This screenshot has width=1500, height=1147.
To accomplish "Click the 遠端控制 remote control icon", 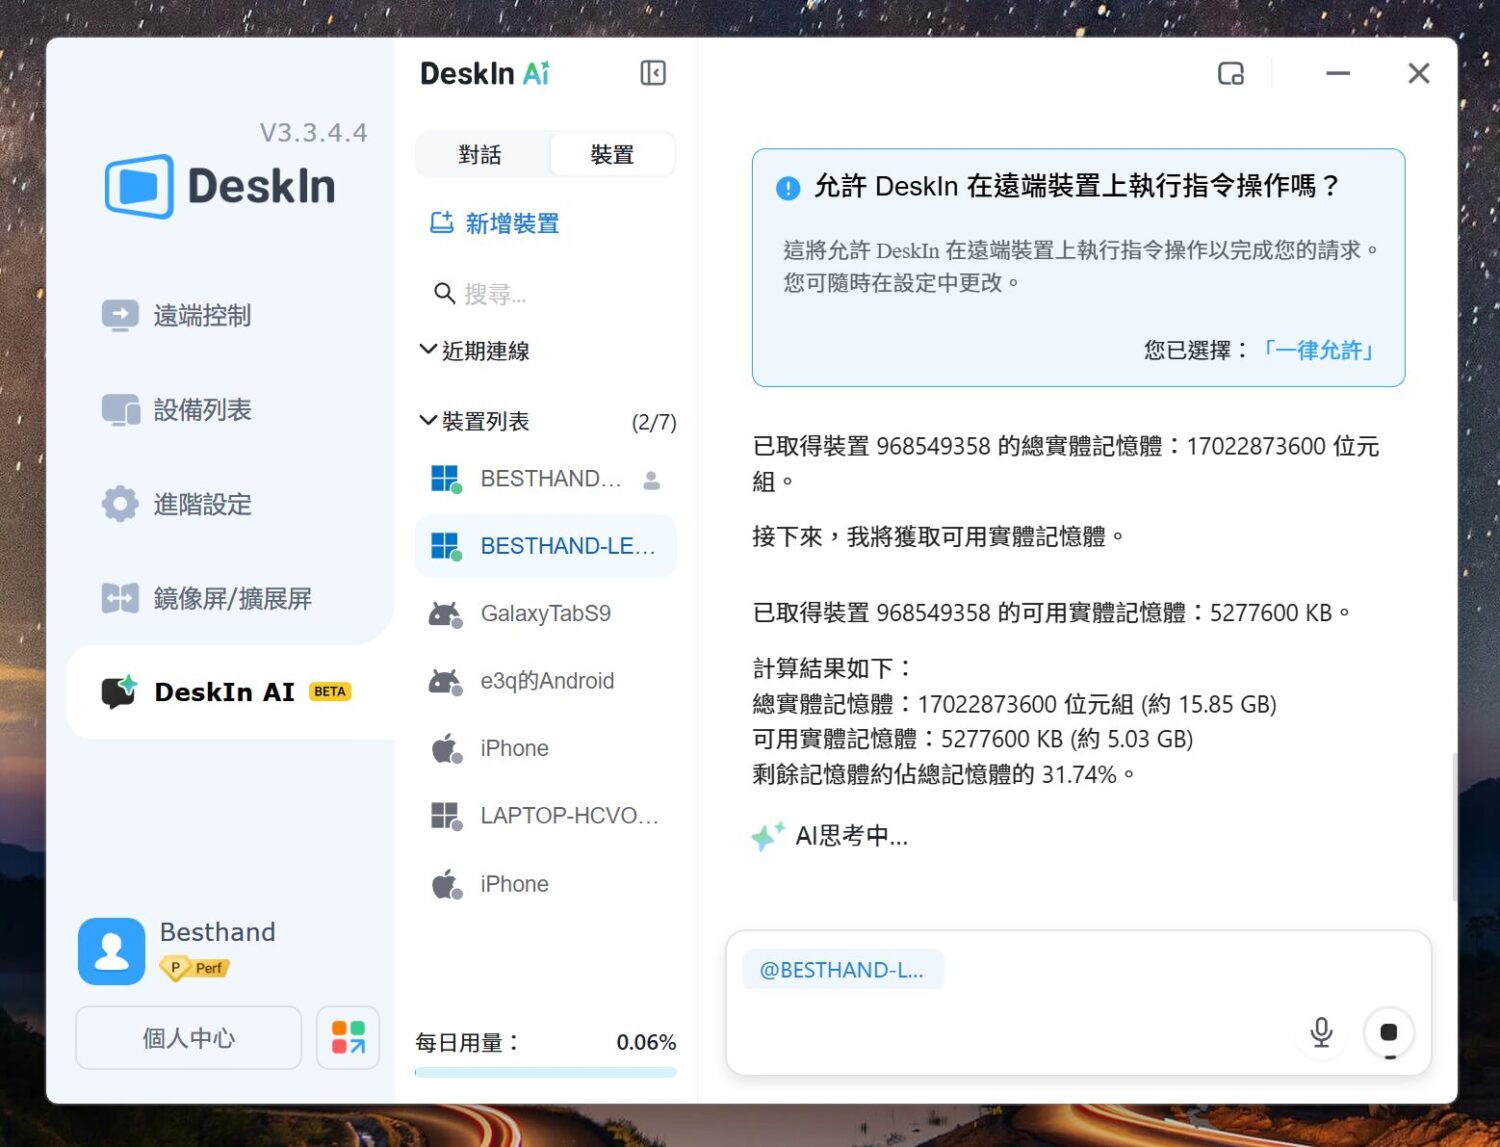I will click(x=121, y=316).
